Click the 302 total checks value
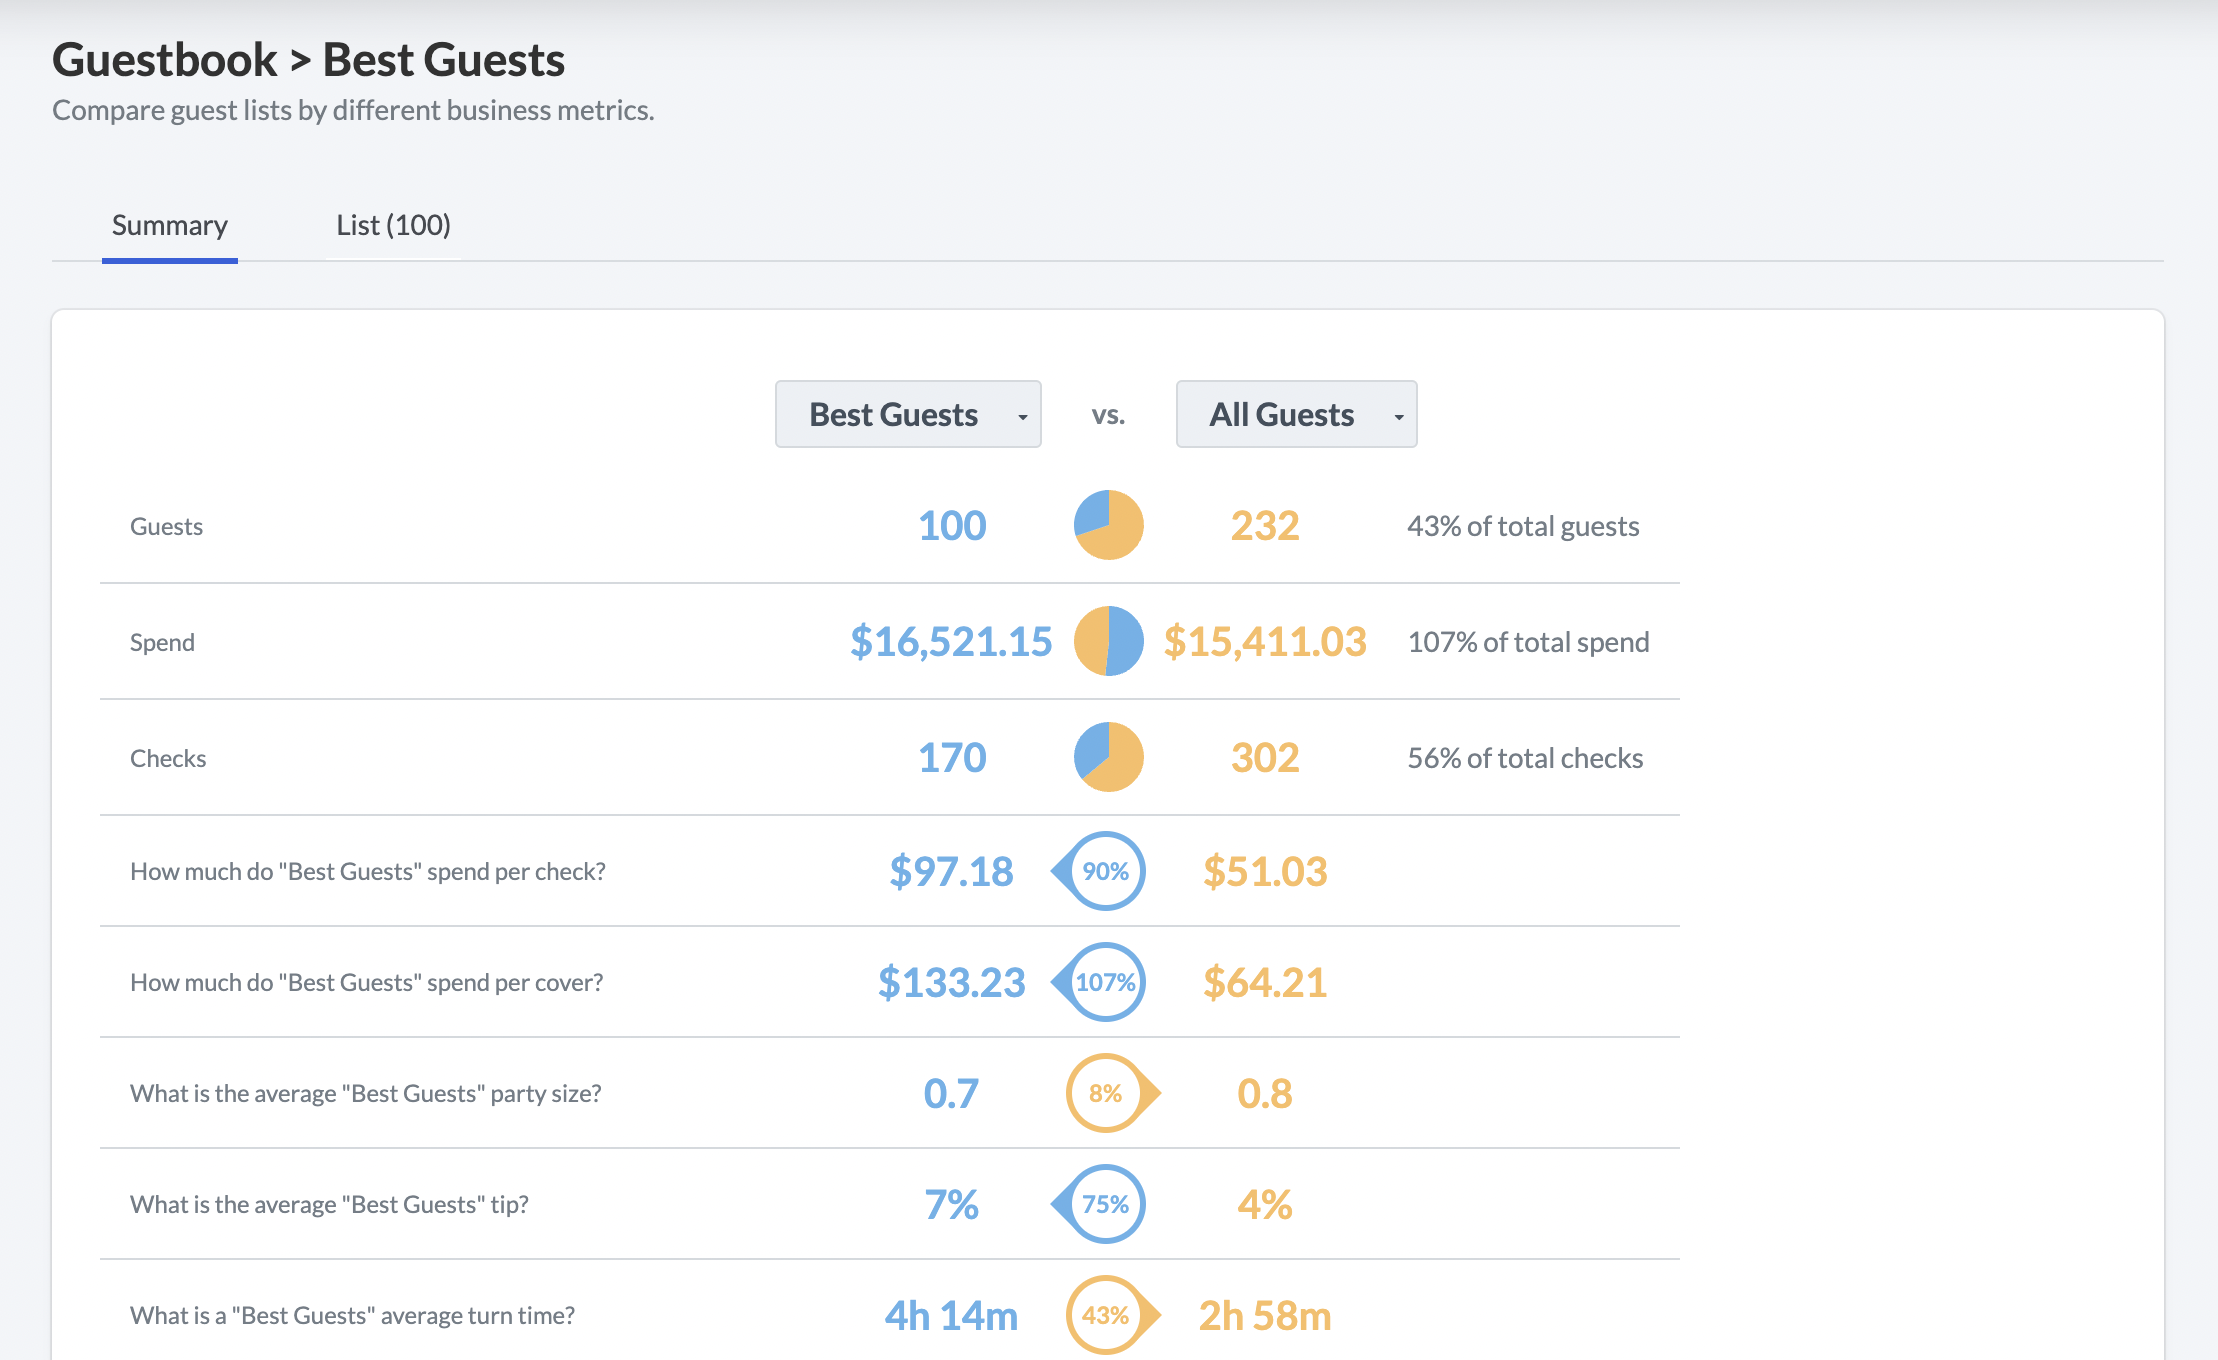 1265,757
